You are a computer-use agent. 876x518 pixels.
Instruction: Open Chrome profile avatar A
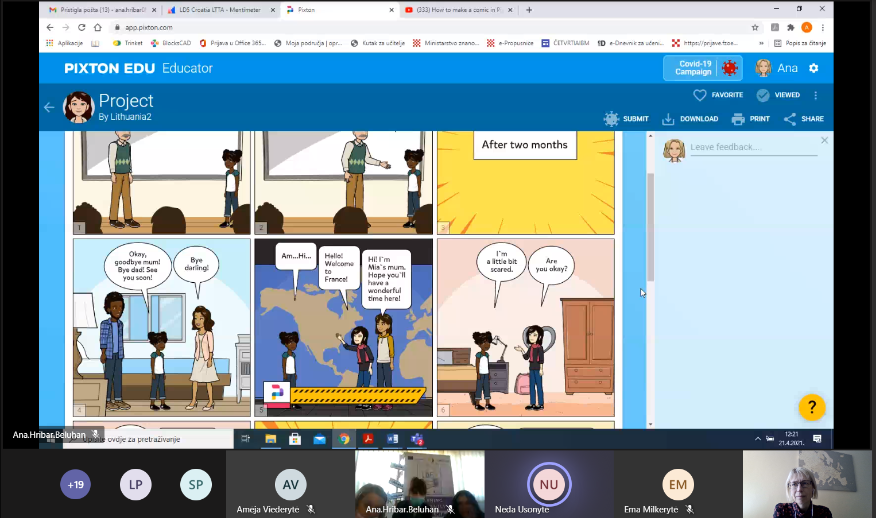tap(806, 27)
